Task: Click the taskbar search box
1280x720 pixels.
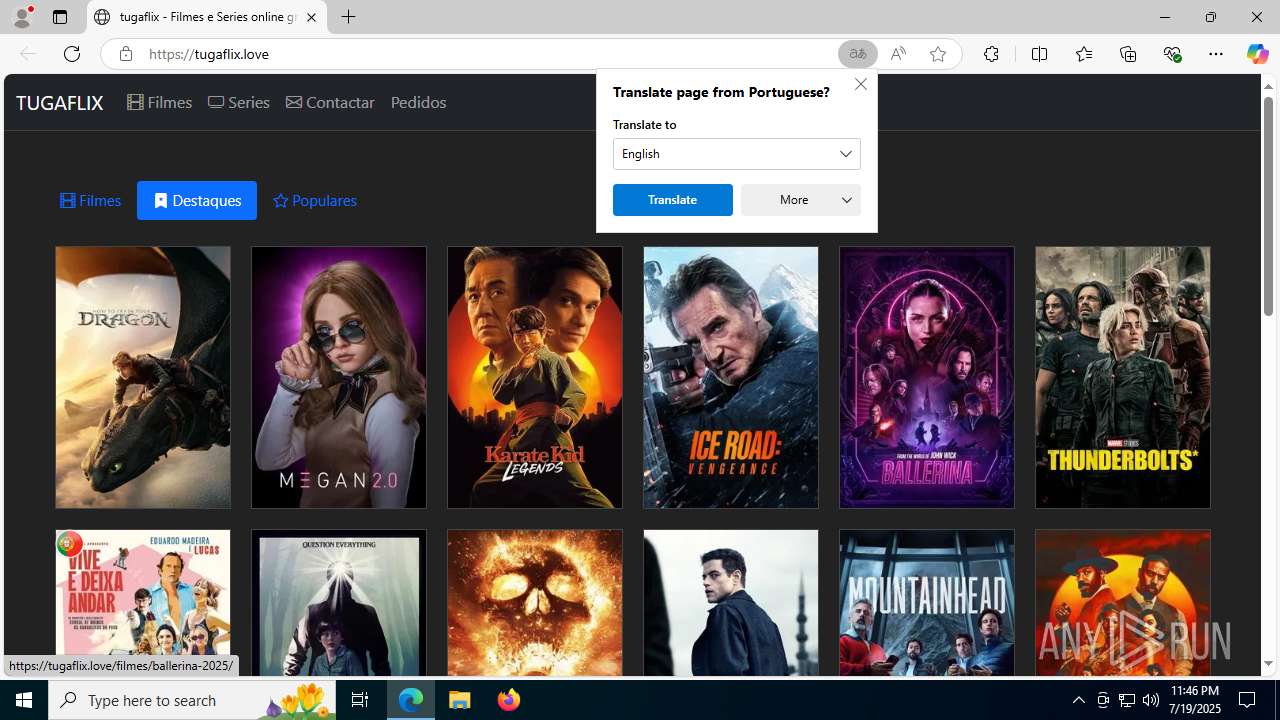Action: (x=193, y=700)
